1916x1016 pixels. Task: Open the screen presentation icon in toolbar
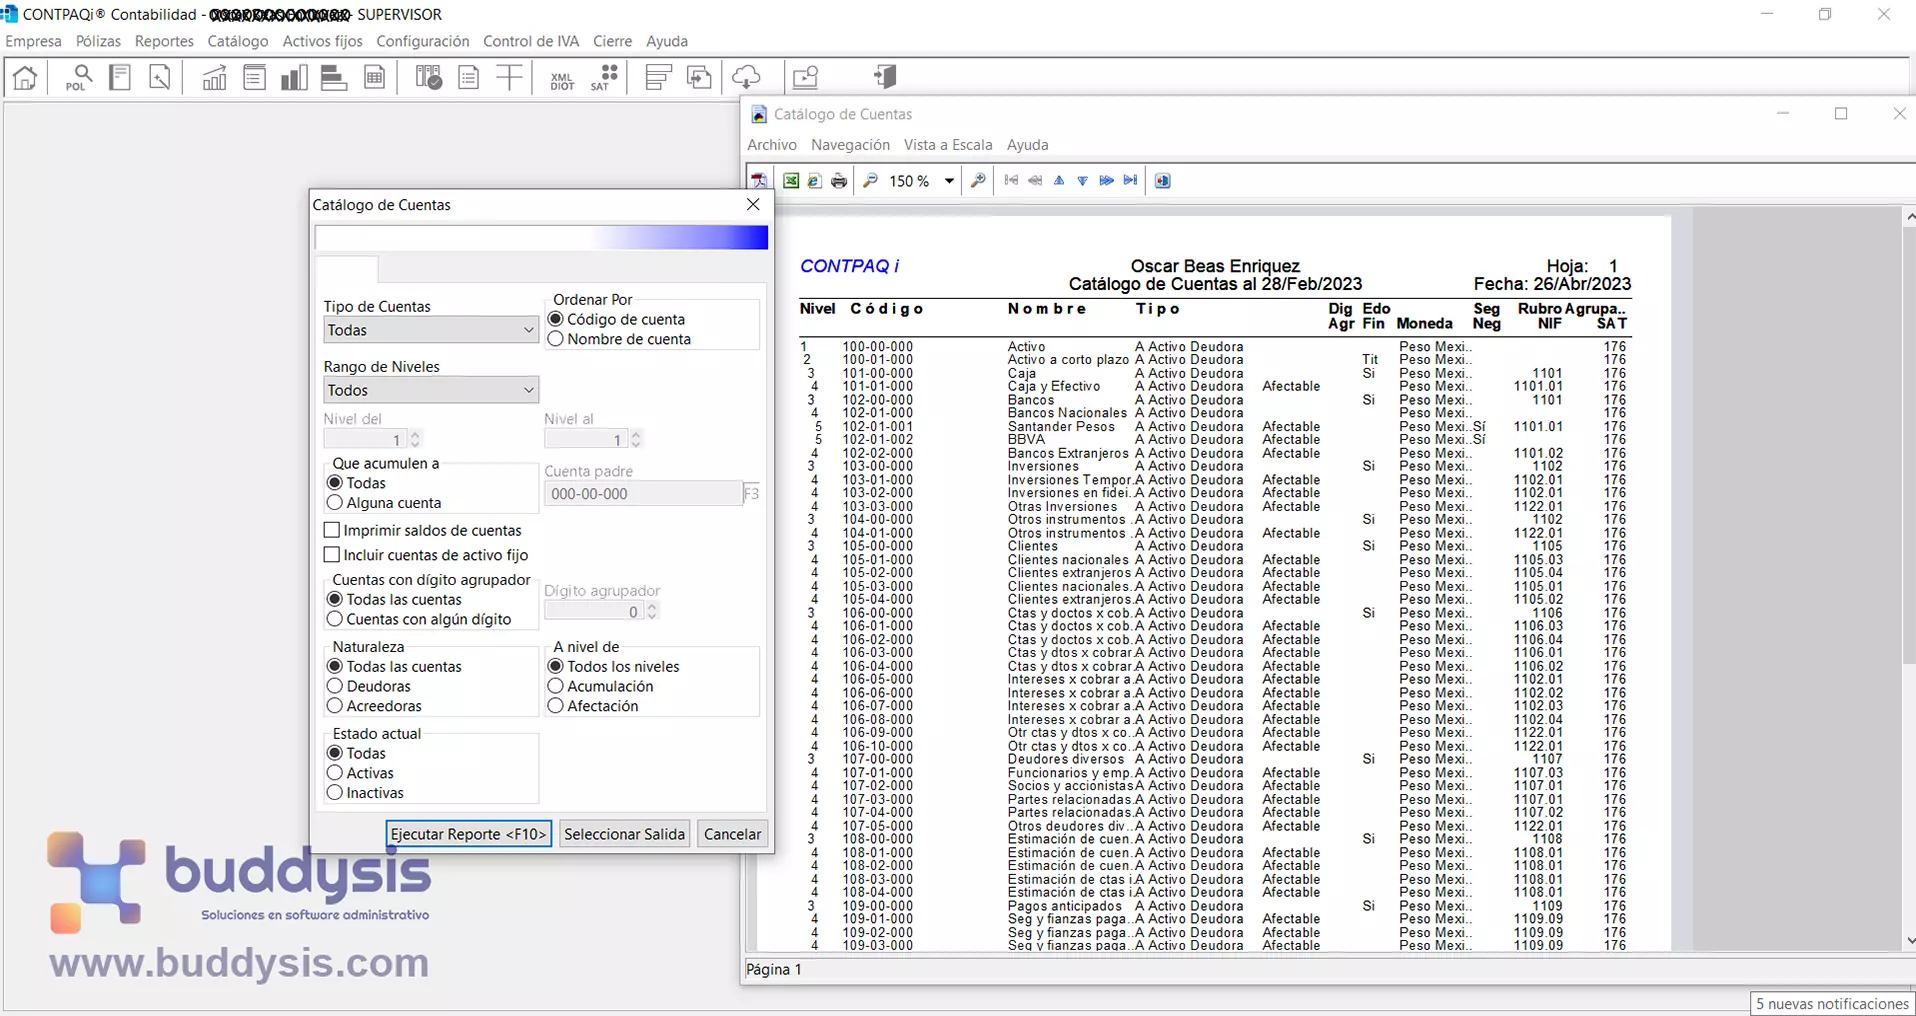(x=805, y=77)
